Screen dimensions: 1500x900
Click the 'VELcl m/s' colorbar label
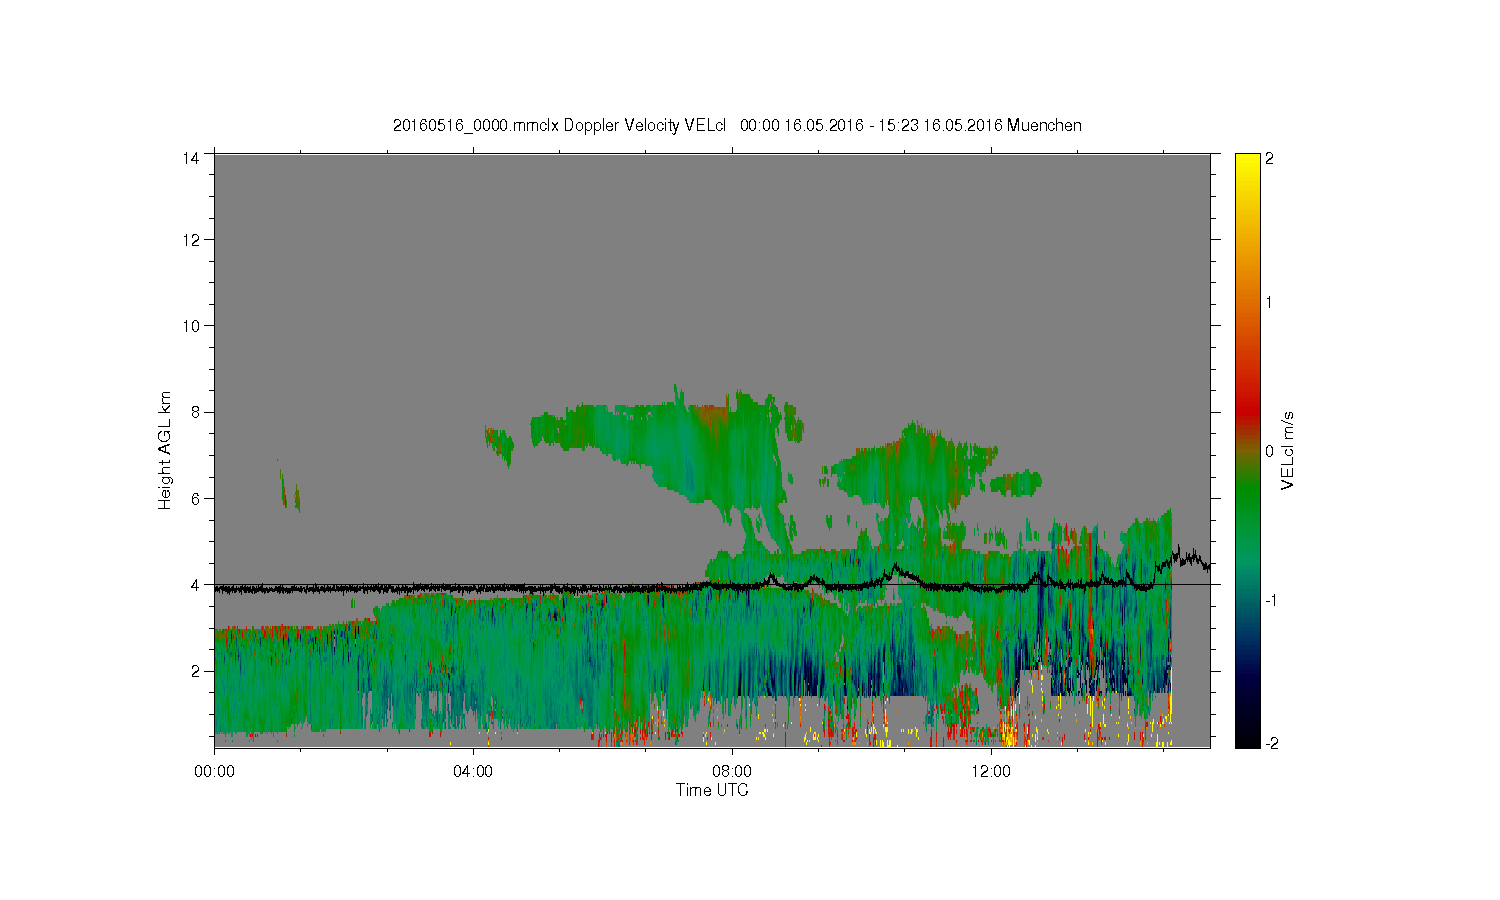[x=1288, y=451]
